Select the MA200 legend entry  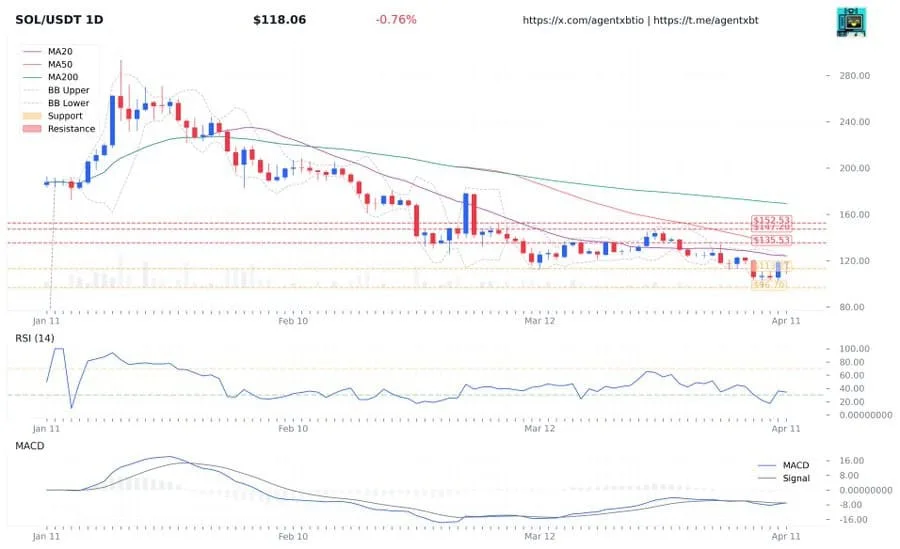pos(51,77)
